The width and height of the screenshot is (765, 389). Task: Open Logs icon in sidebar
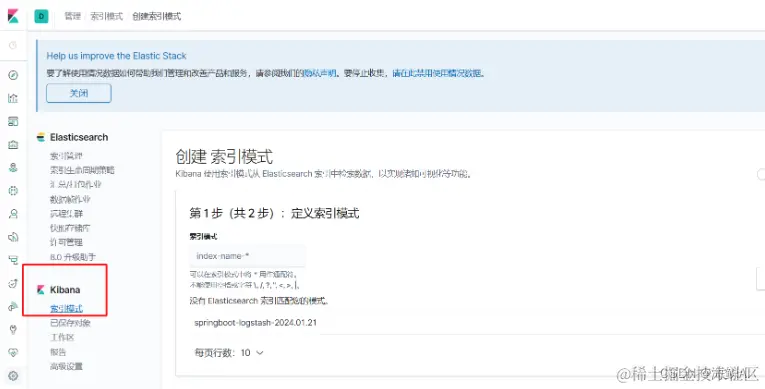pyautogui.click(x=13, y=237)
